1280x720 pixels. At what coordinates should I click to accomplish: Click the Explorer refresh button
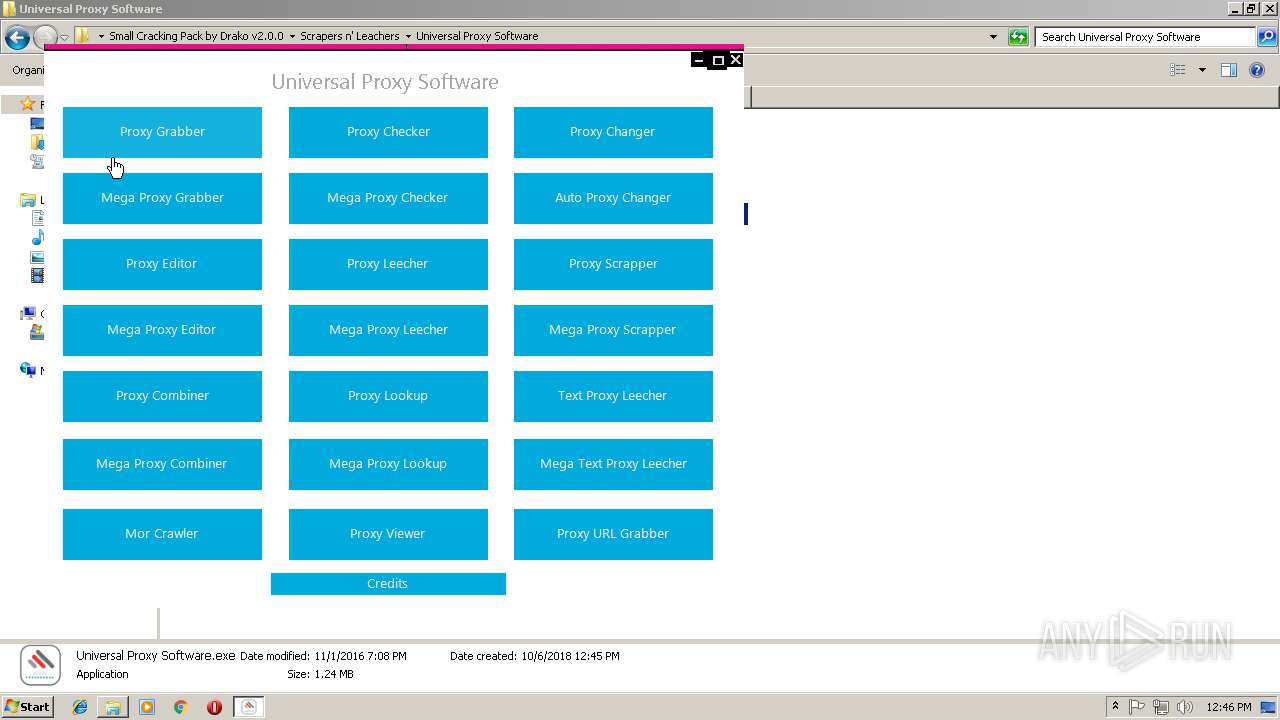click(1018, 37)
